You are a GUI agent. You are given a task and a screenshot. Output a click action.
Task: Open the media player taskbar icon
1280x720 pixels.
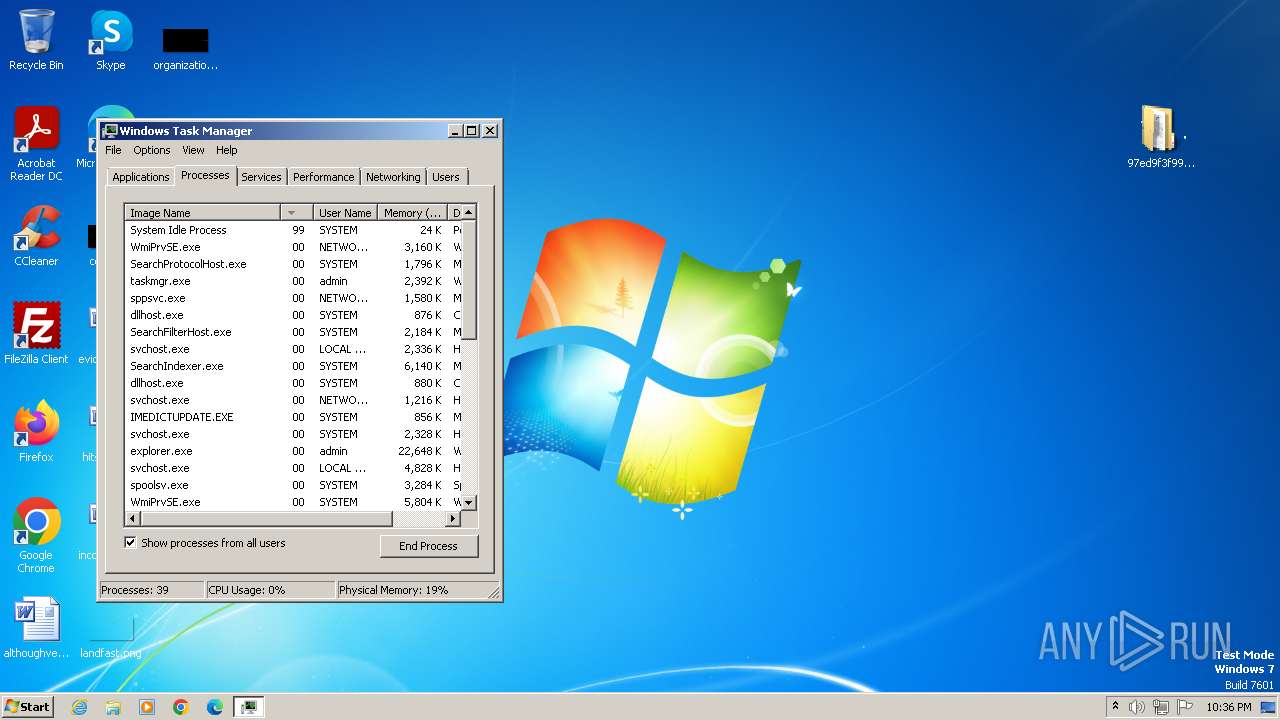(x=147, y=707)
